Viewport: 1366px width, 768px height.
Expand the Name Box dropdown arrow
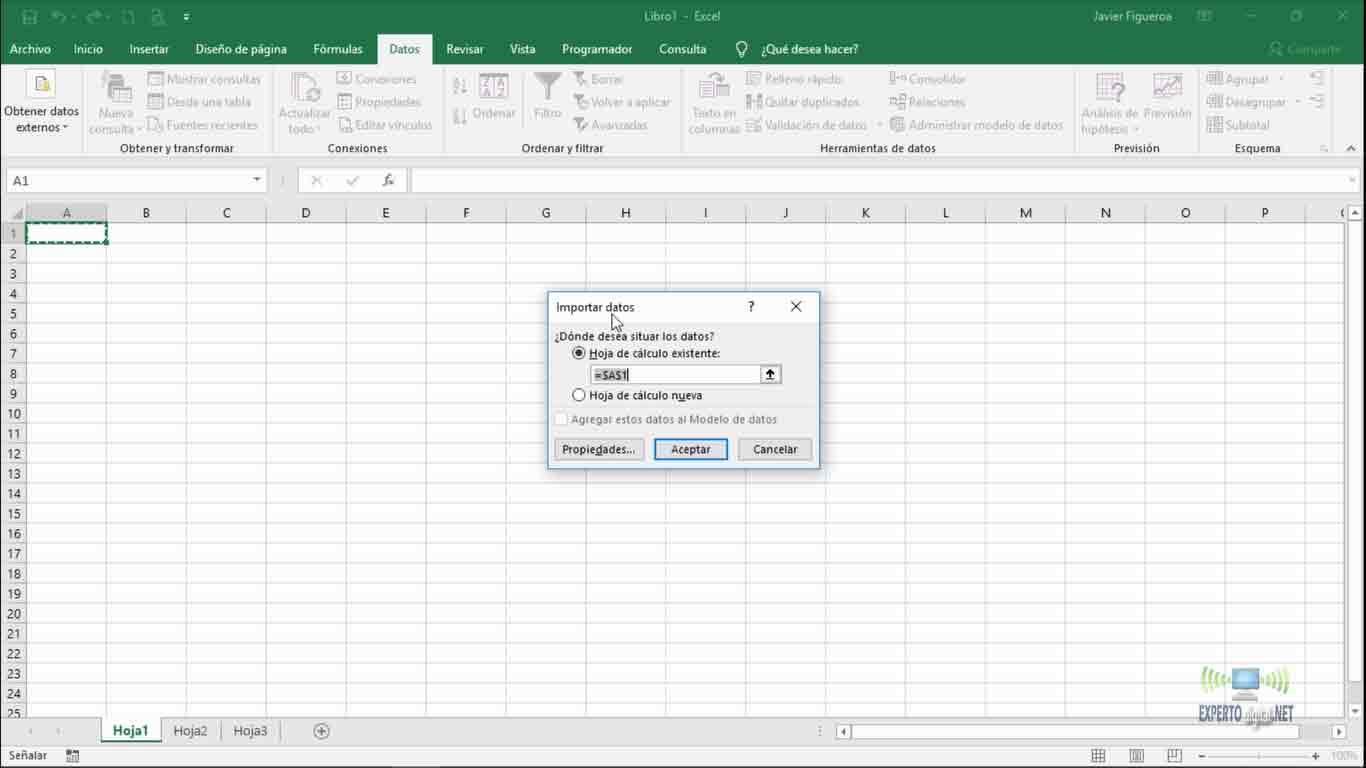[x=257, y=181]
